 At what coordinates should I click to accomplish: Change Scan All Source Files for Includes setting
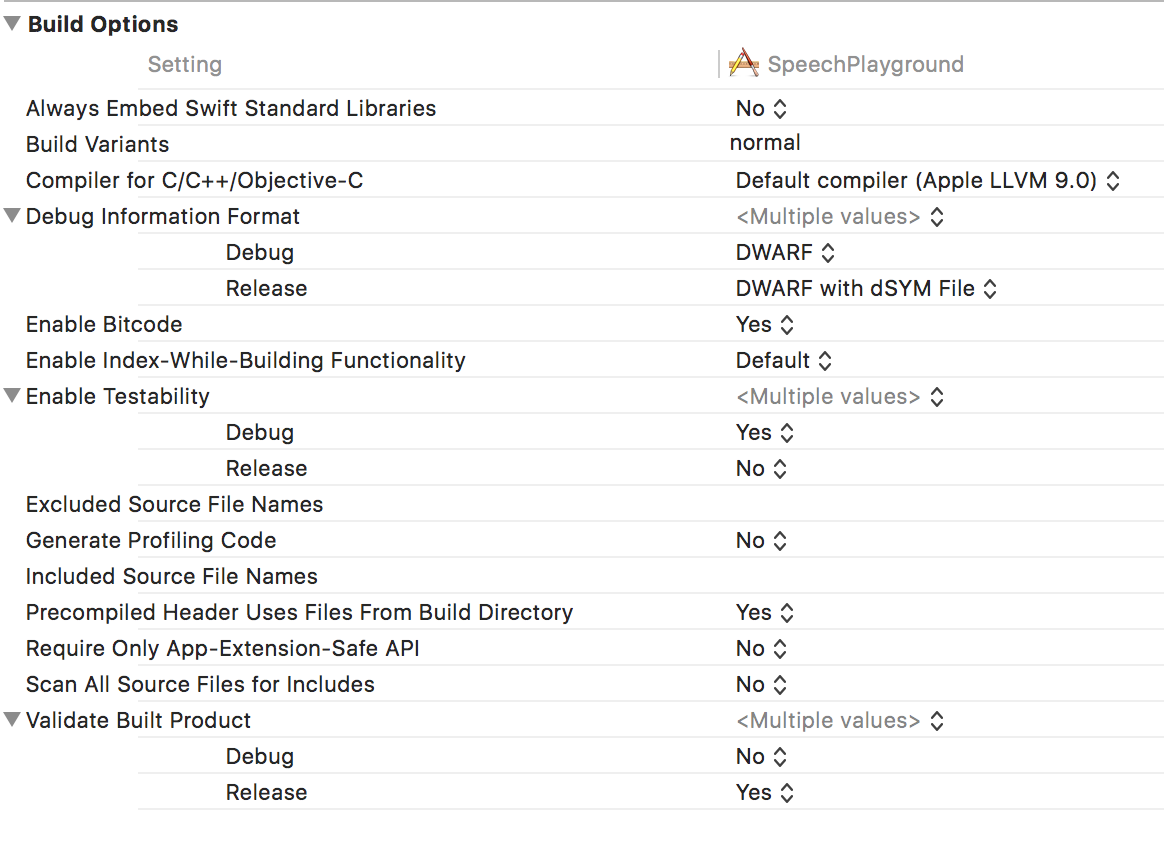762,684
